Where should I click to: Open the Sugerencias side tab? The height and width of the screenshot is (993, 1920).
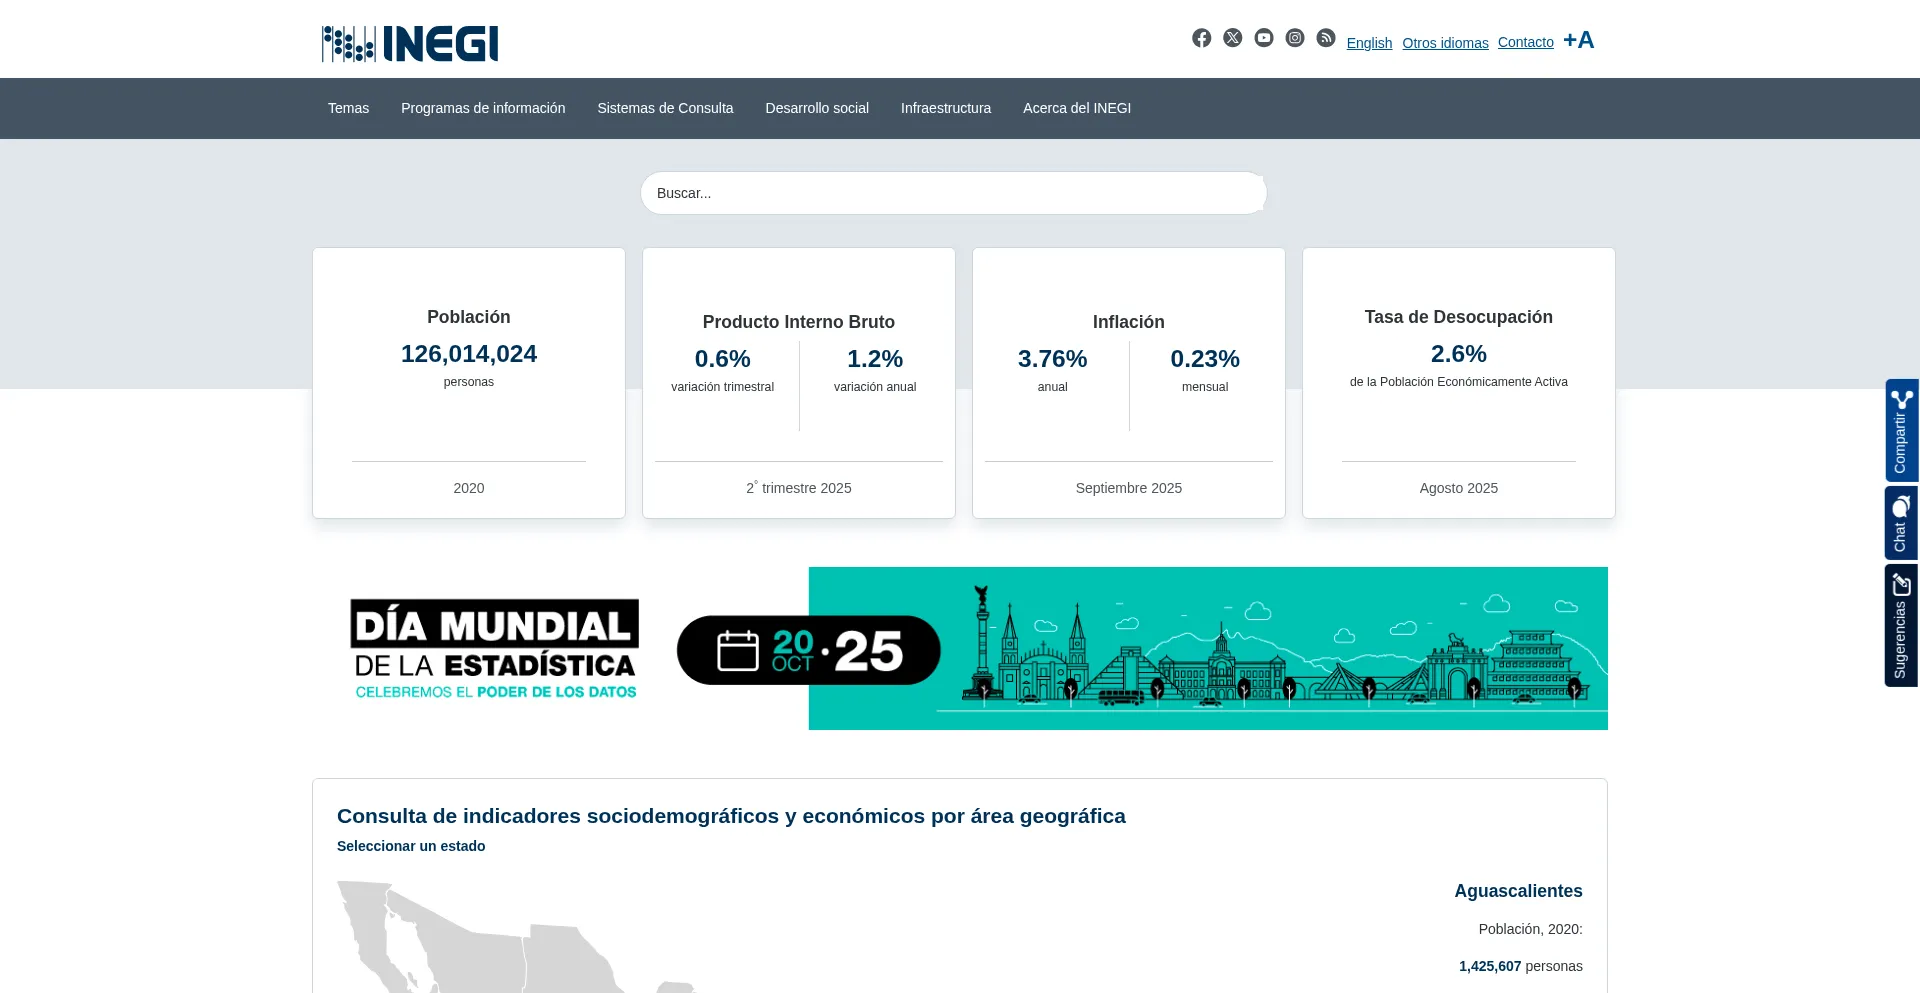1901,625
